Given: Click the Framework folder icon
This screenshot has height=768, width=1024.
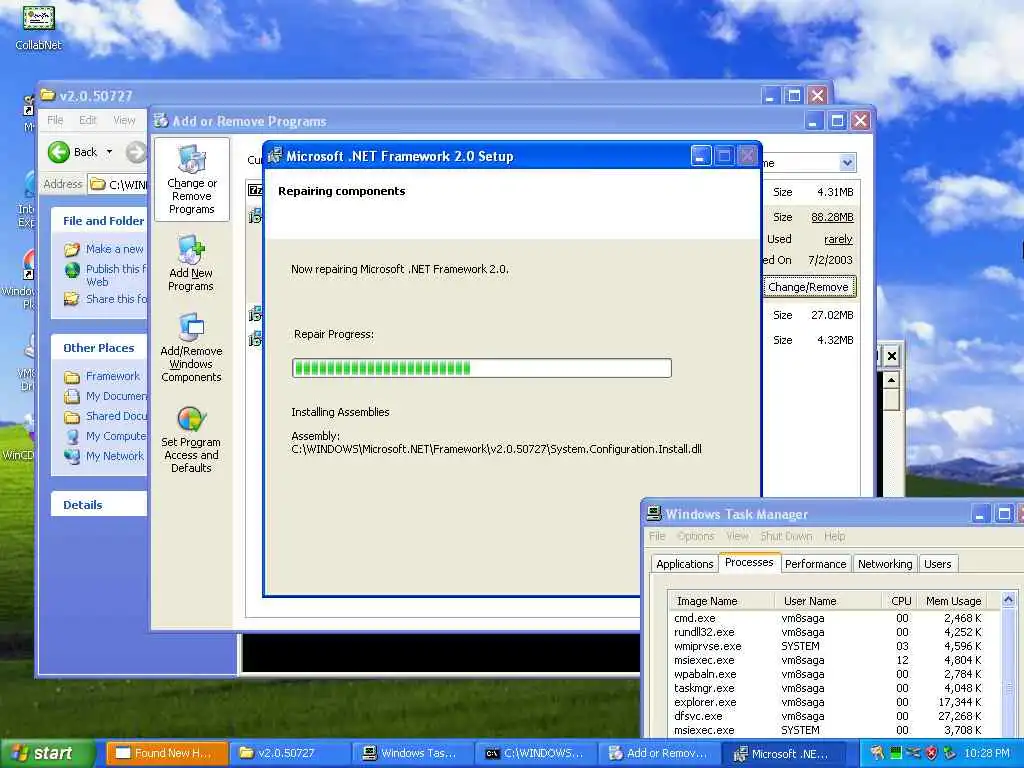Looking at the screenshot, I should [72, 377].
